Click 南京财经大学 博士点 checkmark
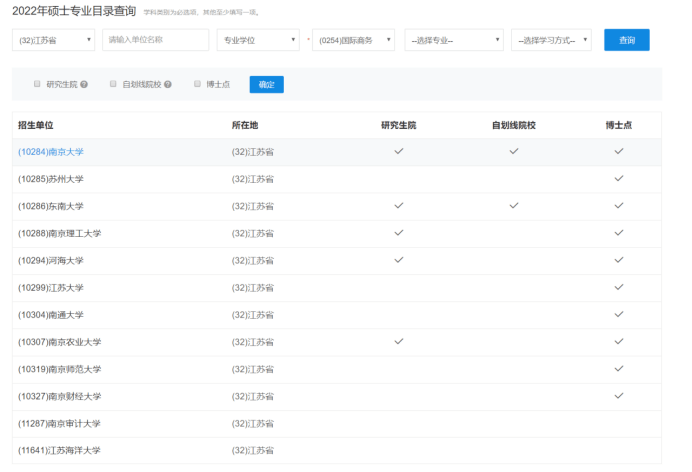 pyautogui.click(x=619, y=396)
